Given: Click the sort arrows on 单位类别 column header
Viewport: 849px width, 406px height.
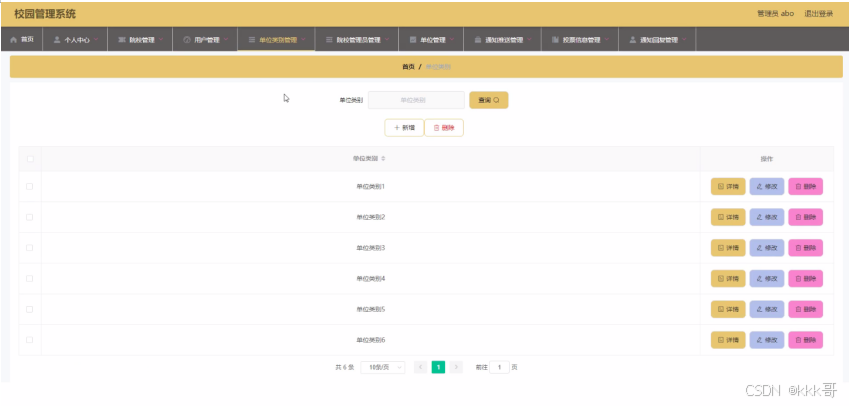Looking at the screenshot, I should click(x=383, y=159).
